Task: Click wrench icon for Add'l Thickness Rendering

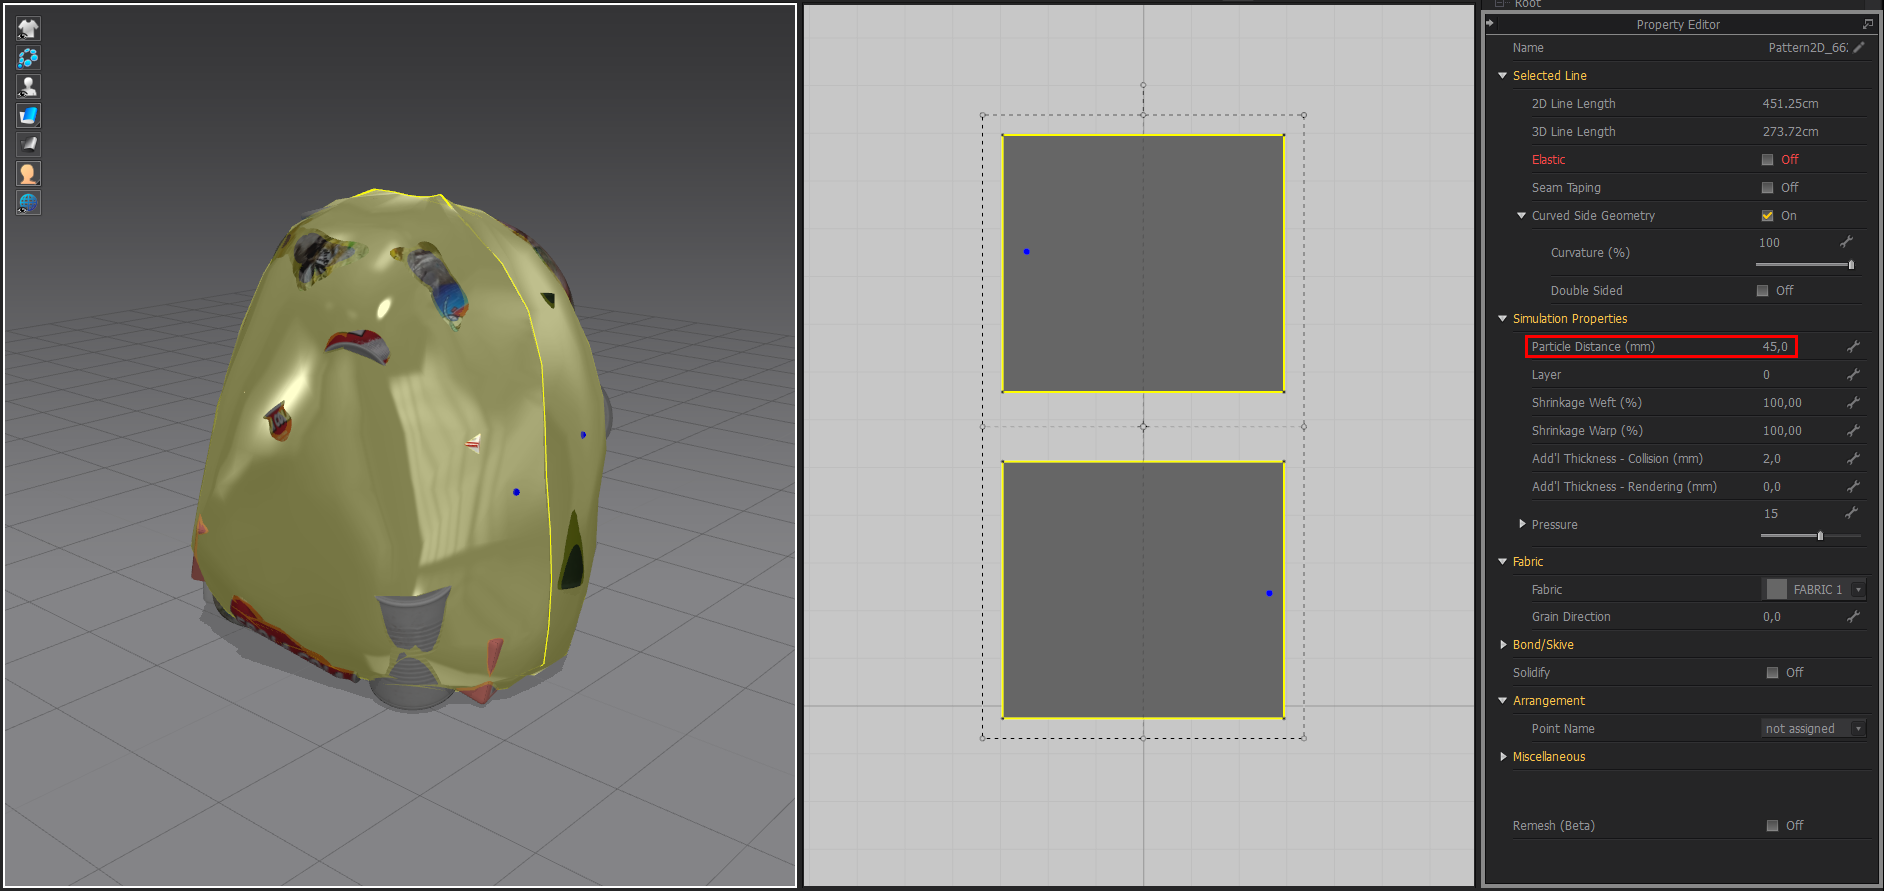Action: pos(1853,487)
